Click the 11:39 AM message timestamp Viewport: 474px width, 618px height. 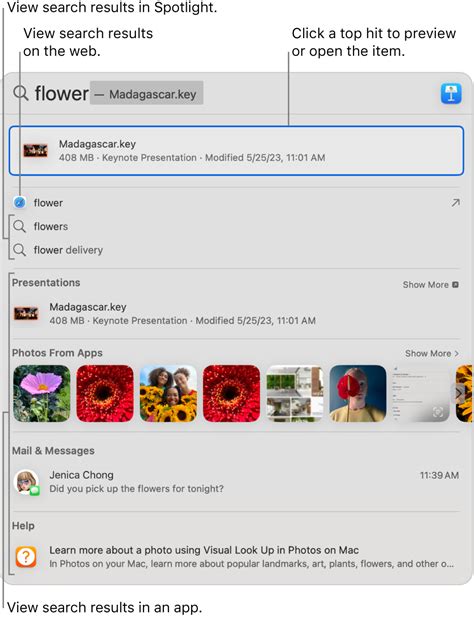point(439,475)
